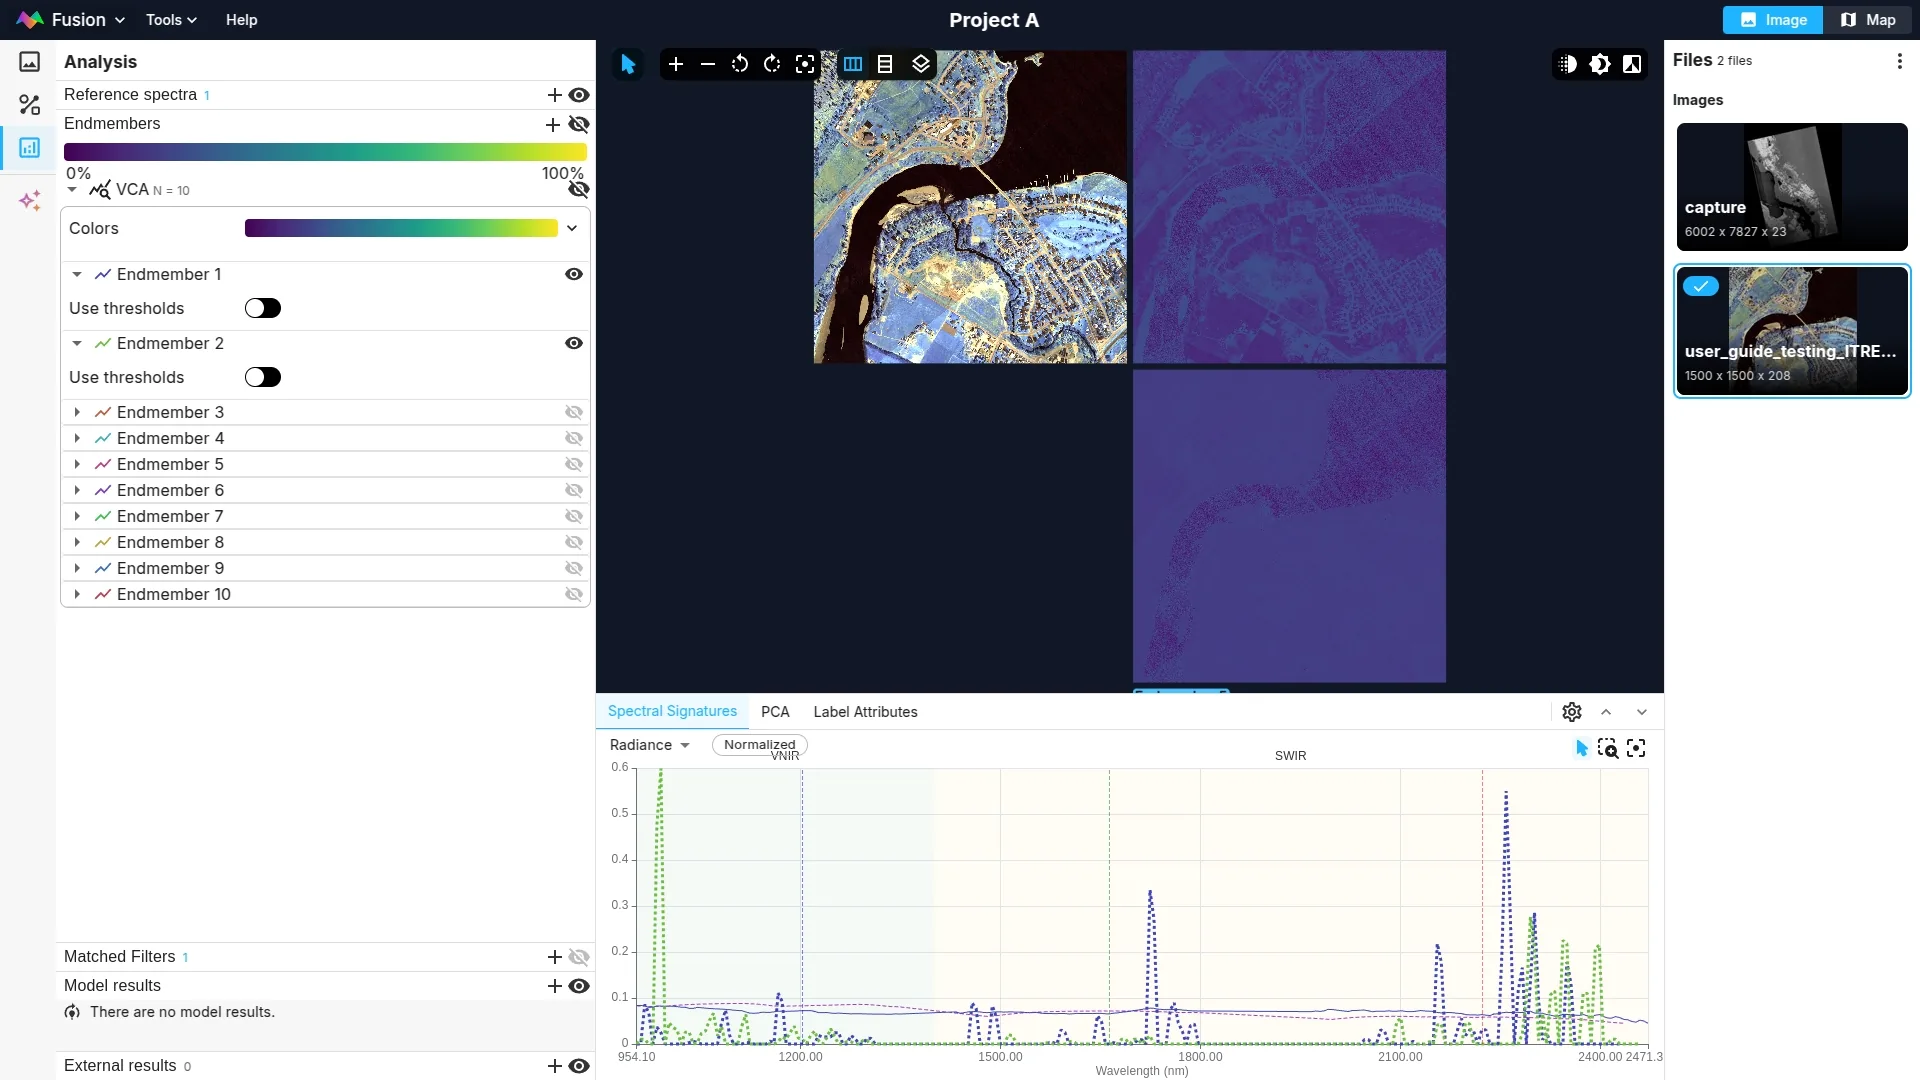The width and height of the screenshot is (1920, 1080).
Task: Show Endmember 5 with eye icon
Action: pos(574,464)
